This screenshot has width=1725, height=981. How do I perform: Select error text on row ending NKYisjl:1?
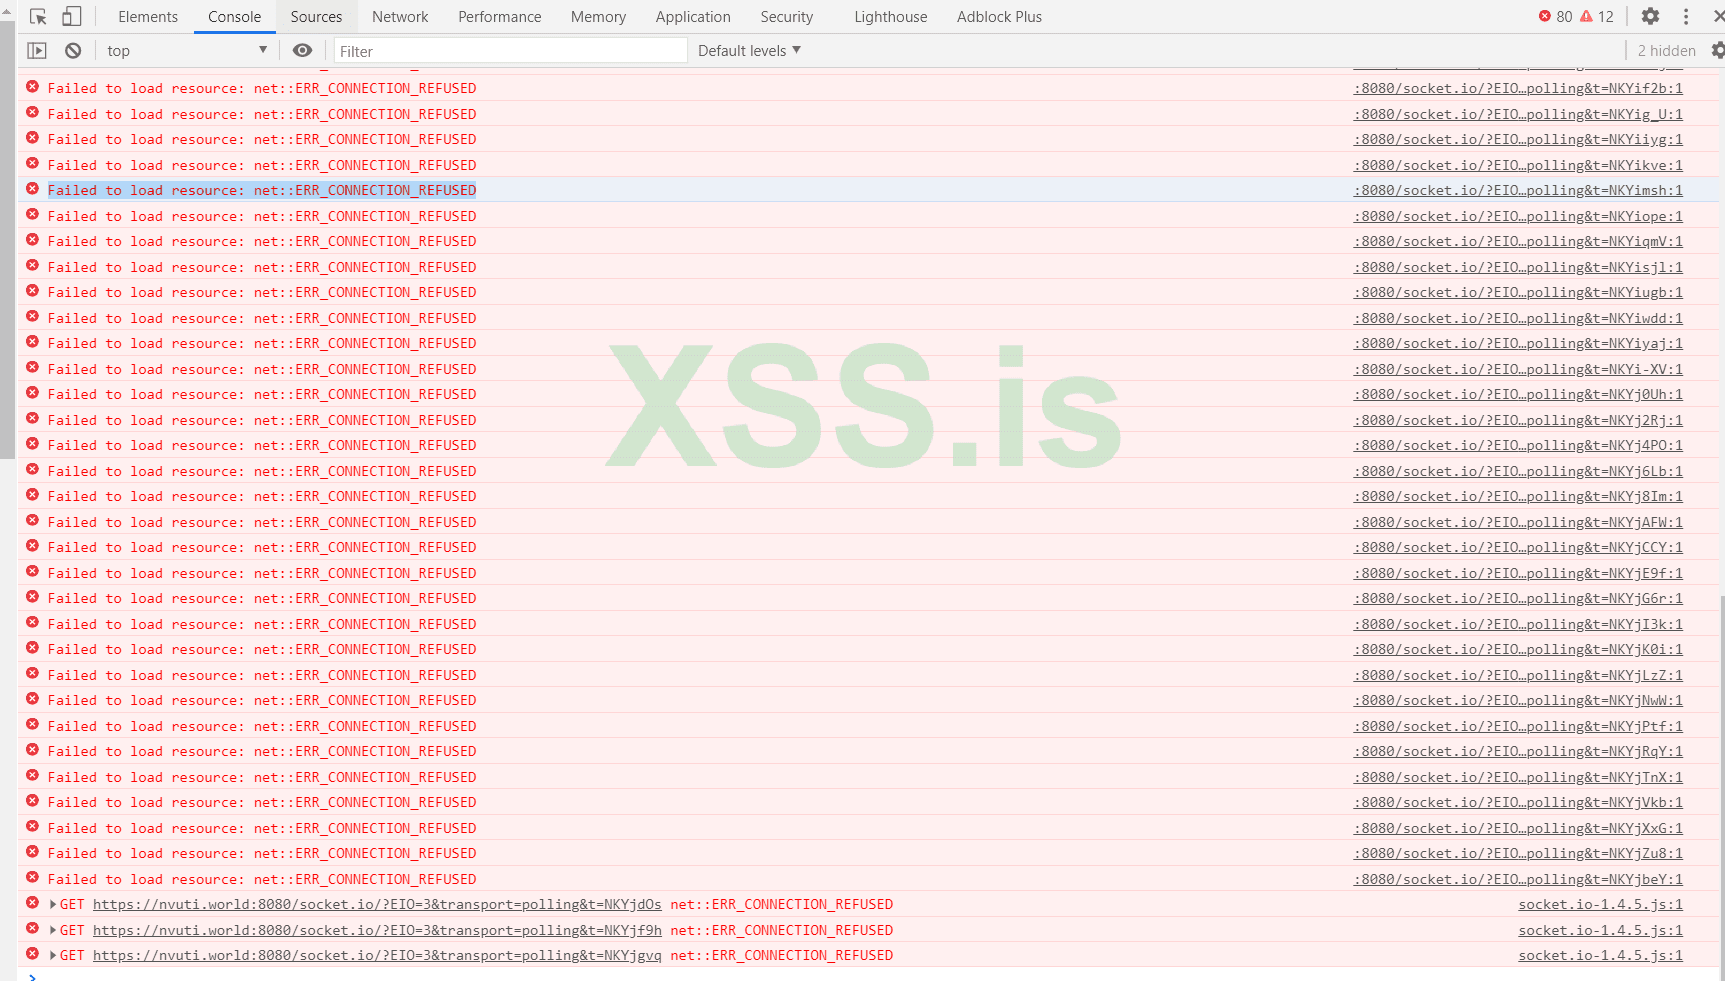(x=262, y=267)
